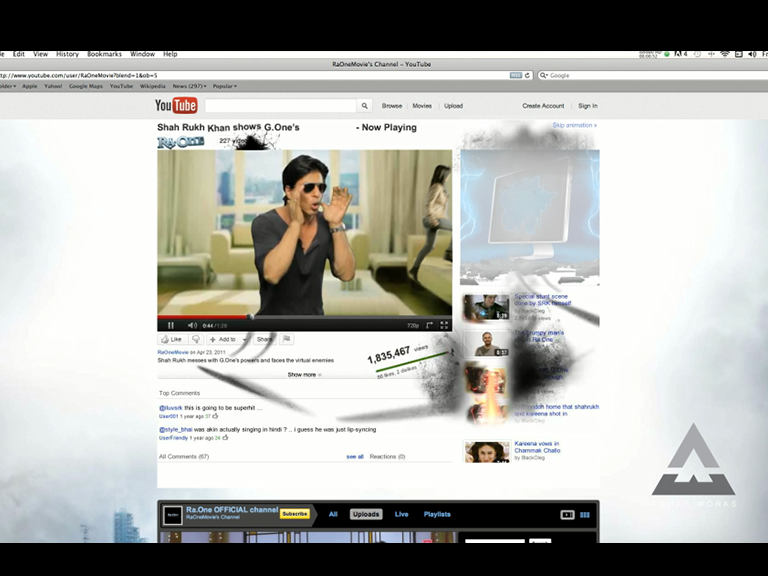This screenshot has width=768, height=576.
Task: Click the see all comments link
Action: click(355, 456)
